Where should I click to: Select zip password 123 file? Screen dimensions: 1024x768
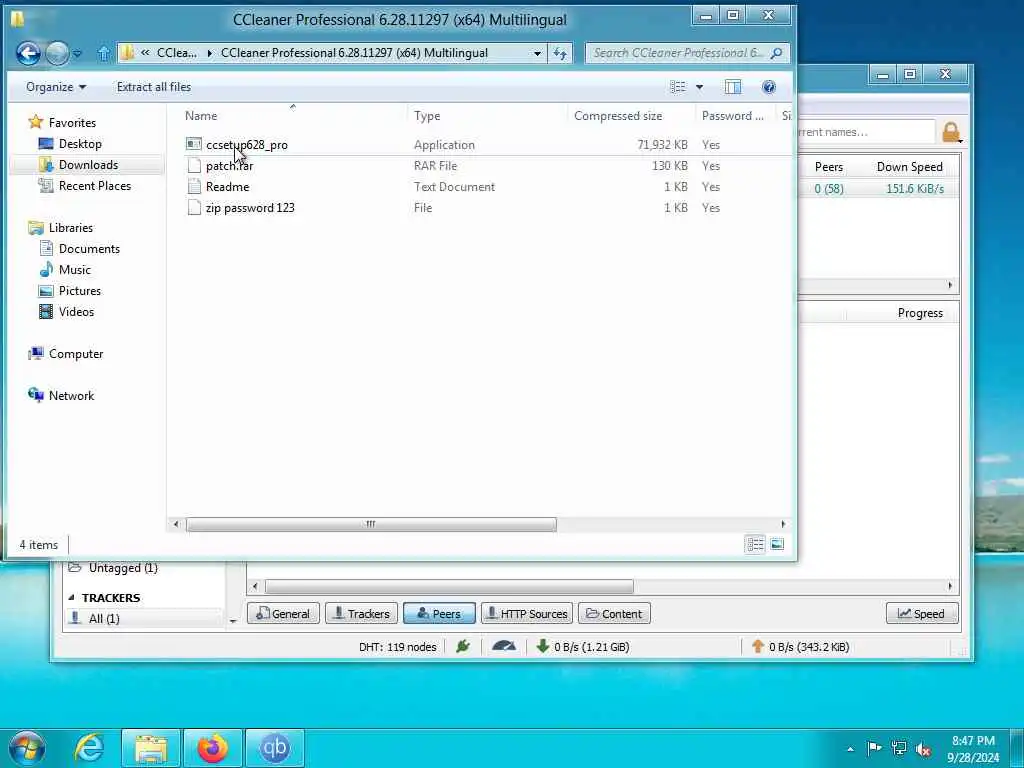(x=250, y=207)
